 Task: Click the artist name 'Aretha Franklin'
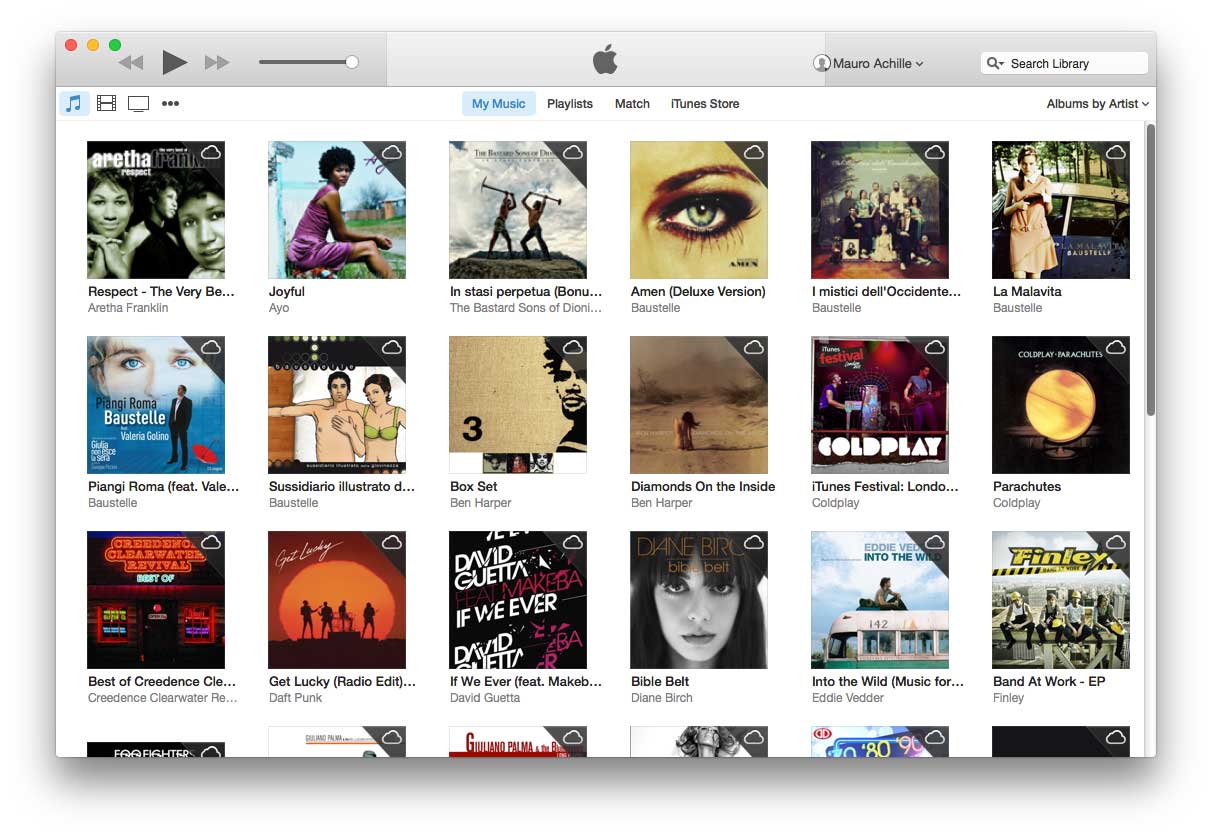coord(128,308)
